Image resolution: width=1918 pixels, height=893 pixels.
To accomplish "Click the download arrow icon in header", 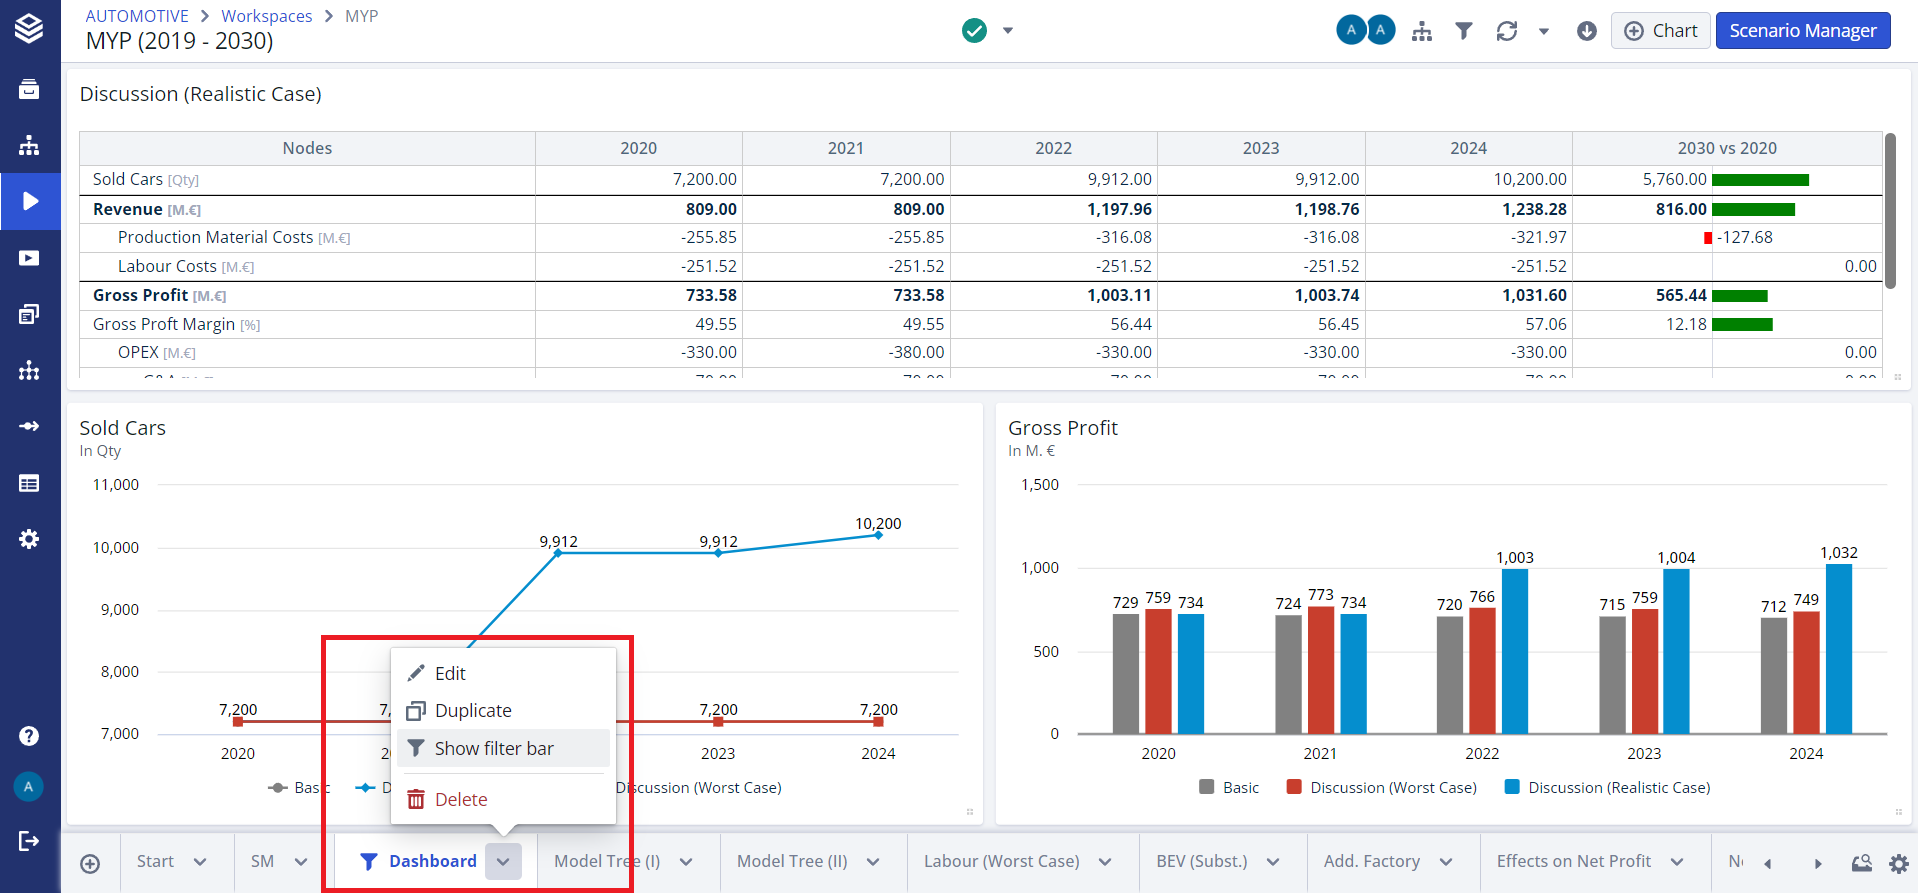I will pos(1586,31).
